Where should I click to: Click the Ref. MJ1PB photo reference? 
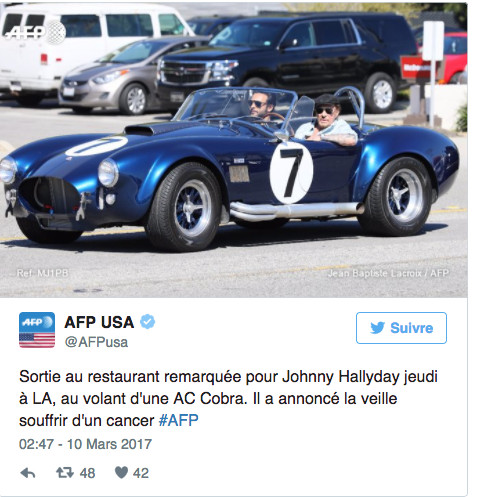(x=43, y=273)
